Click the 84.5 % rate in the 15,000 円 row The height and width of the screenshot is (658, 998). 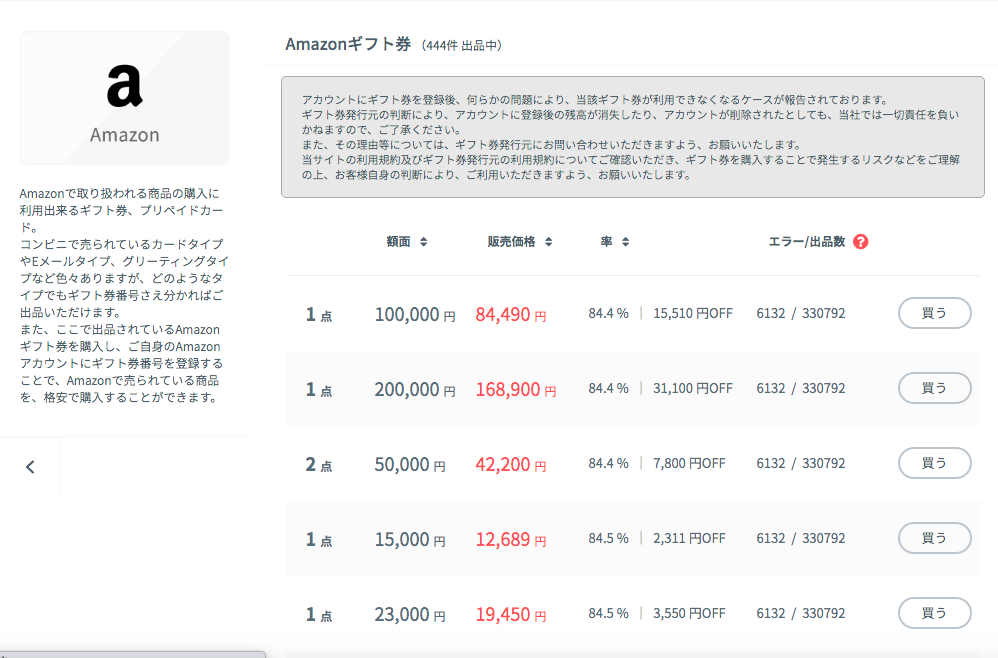coord(608,539)
